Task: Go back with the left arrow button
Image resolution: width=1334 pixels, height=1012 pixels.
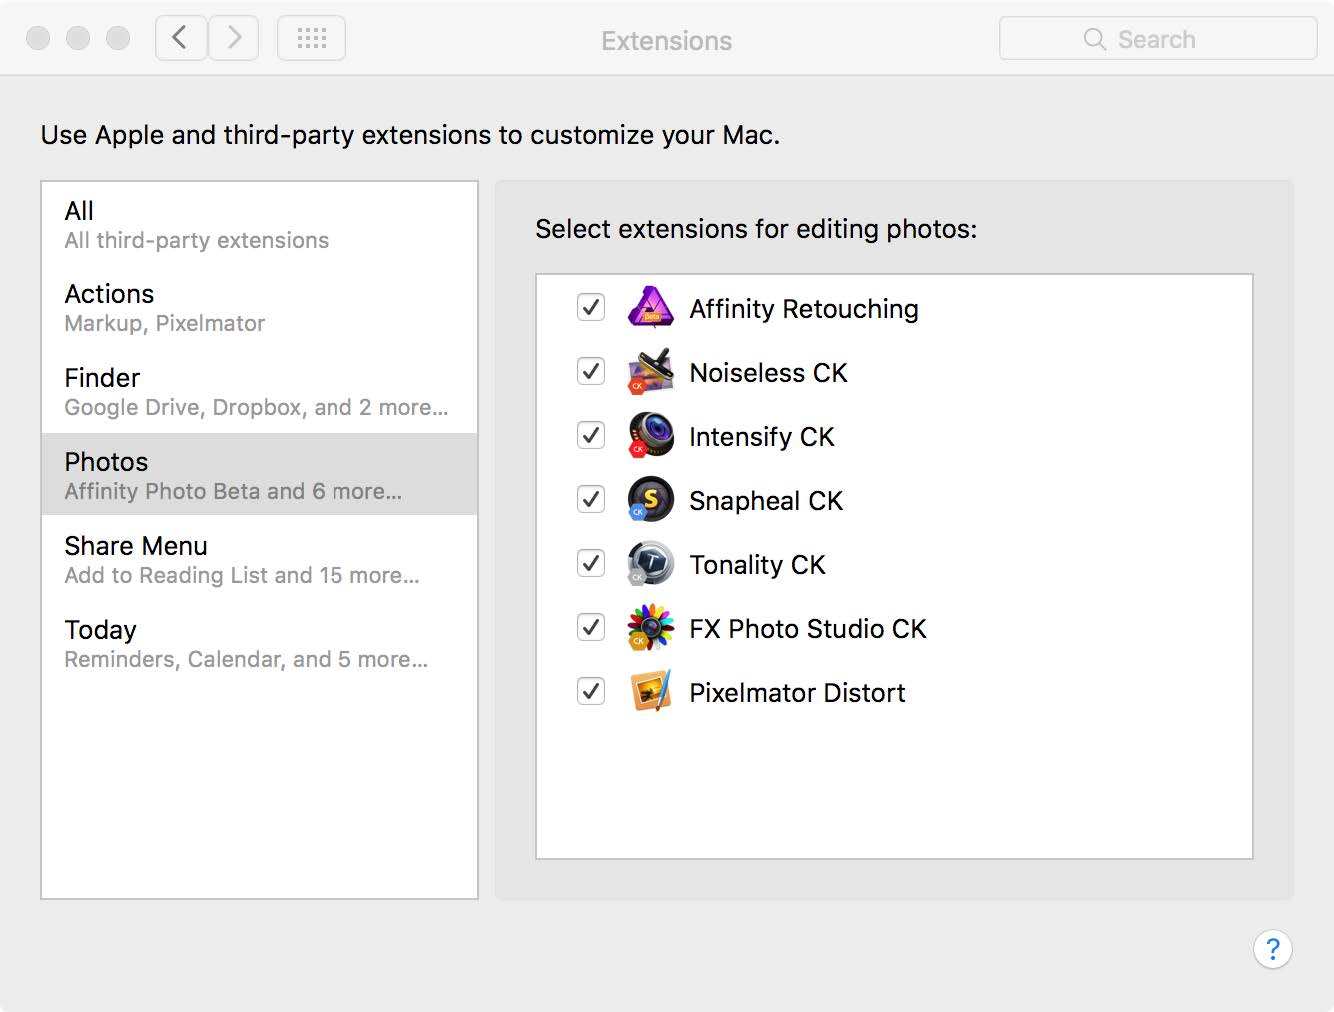Action: [x=181, y=39]
